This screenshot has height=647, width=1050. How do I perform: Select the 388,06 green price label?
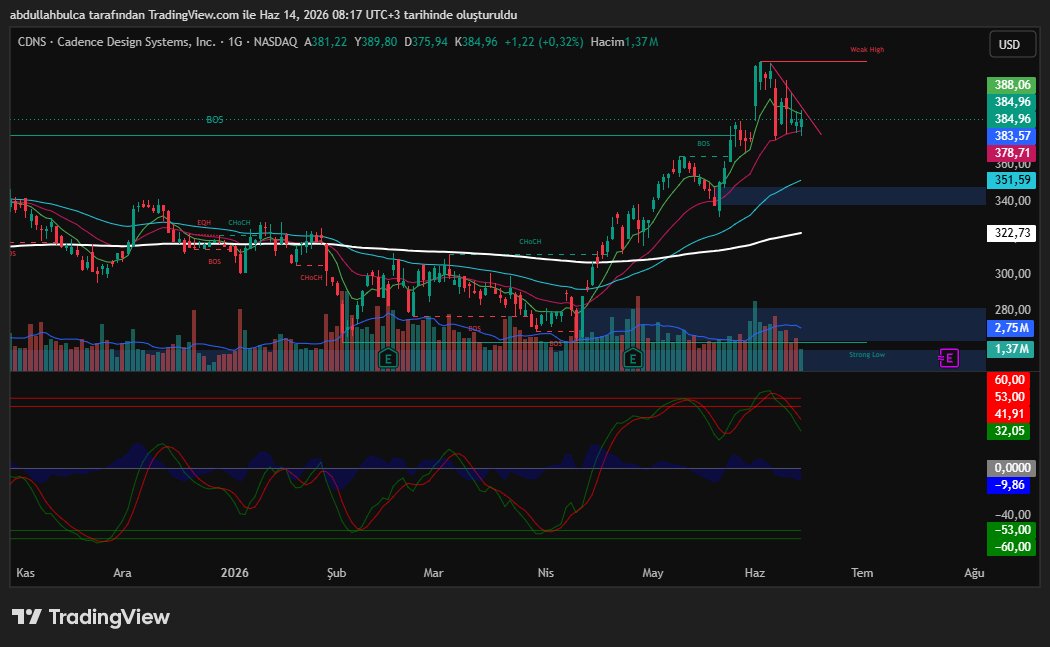1011,84
